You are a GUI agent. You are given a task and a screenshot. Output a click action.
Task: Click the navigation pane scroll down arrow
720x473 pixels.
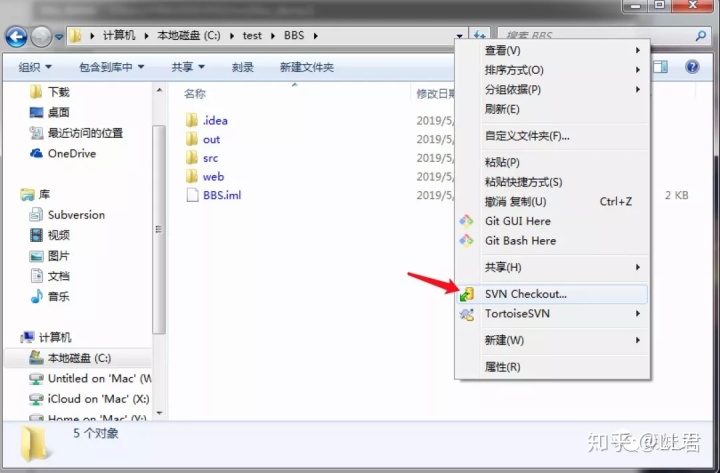pos(159,413)
